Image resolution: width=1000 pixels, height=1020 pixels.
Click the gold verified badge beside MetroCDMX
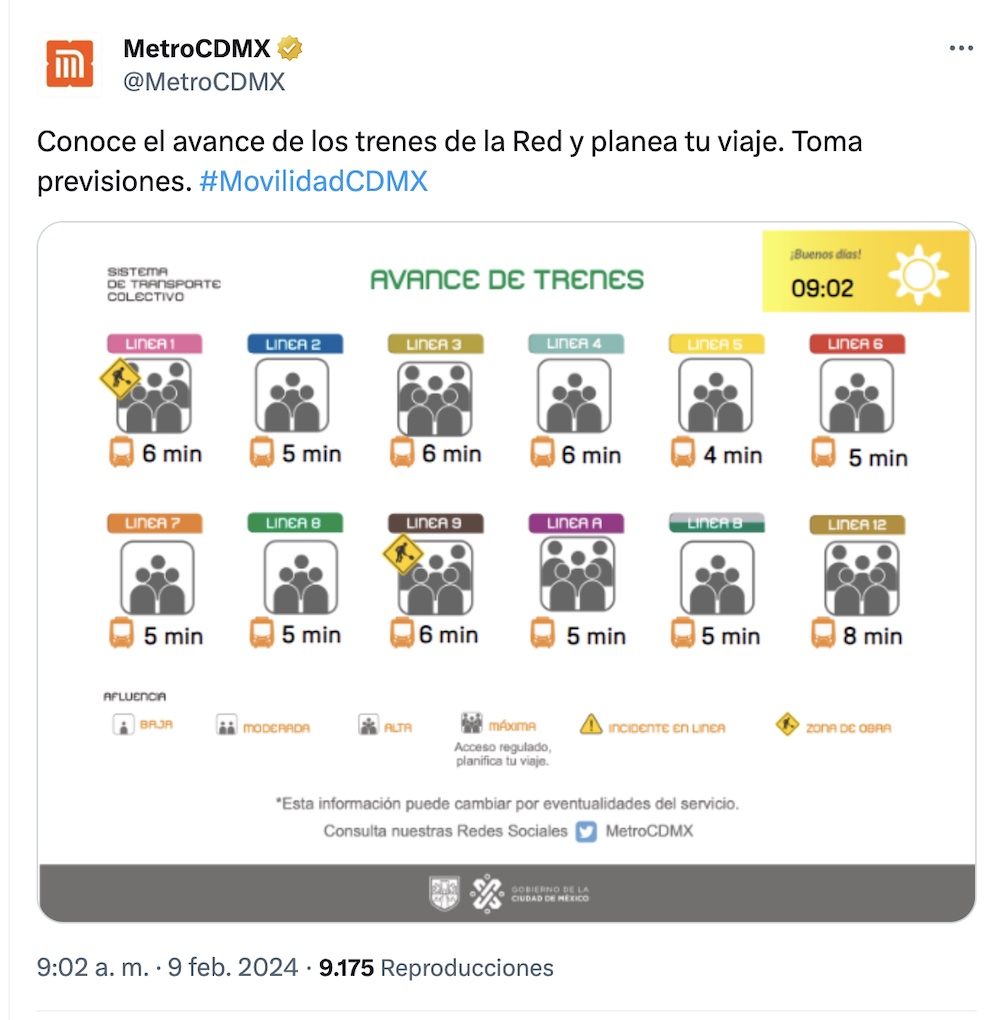291,48
